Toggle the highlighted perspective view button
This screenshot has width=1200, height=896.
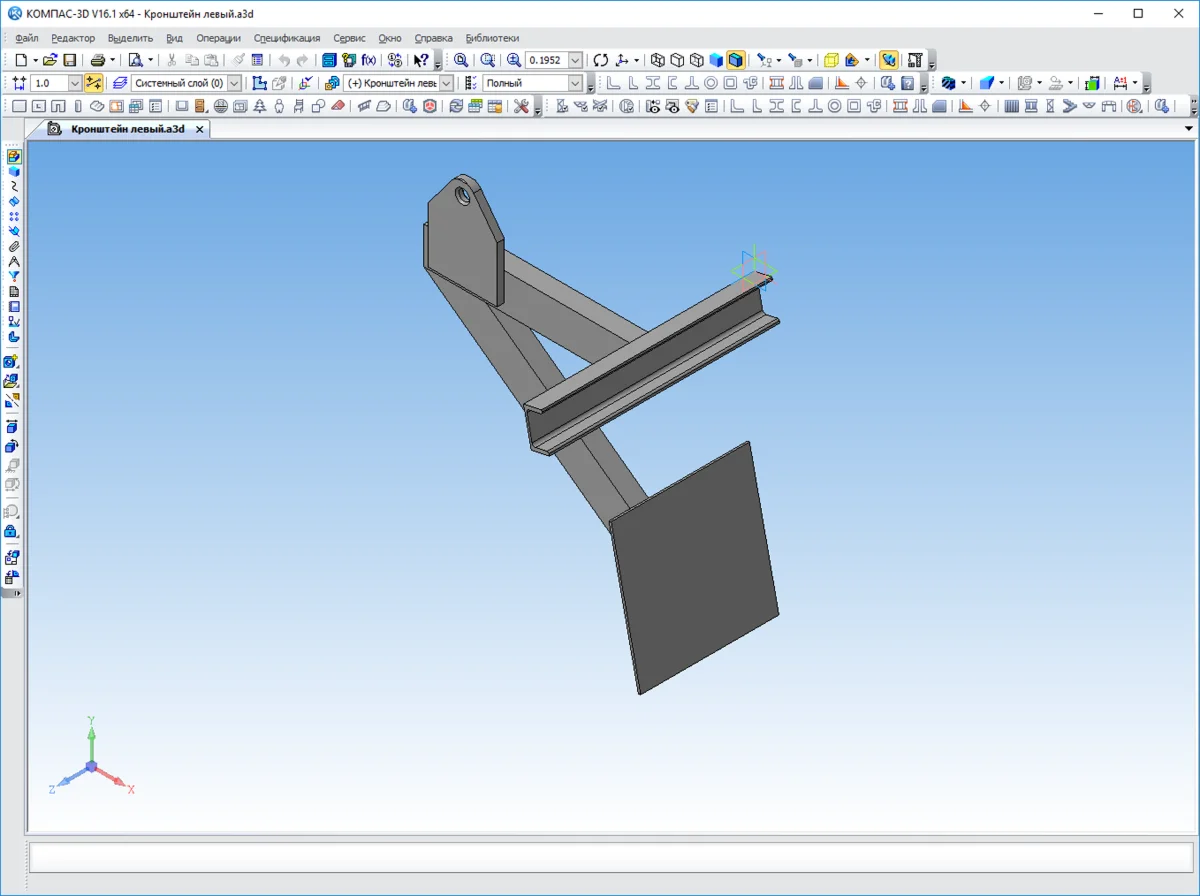(x=888, y=60)
